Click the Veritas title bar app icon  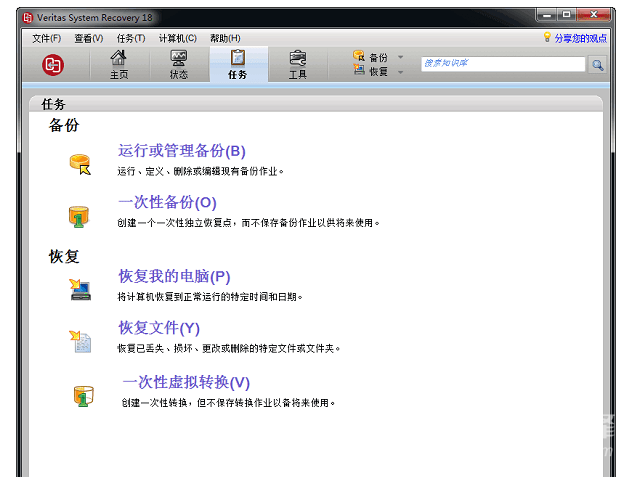click(27, 18)
